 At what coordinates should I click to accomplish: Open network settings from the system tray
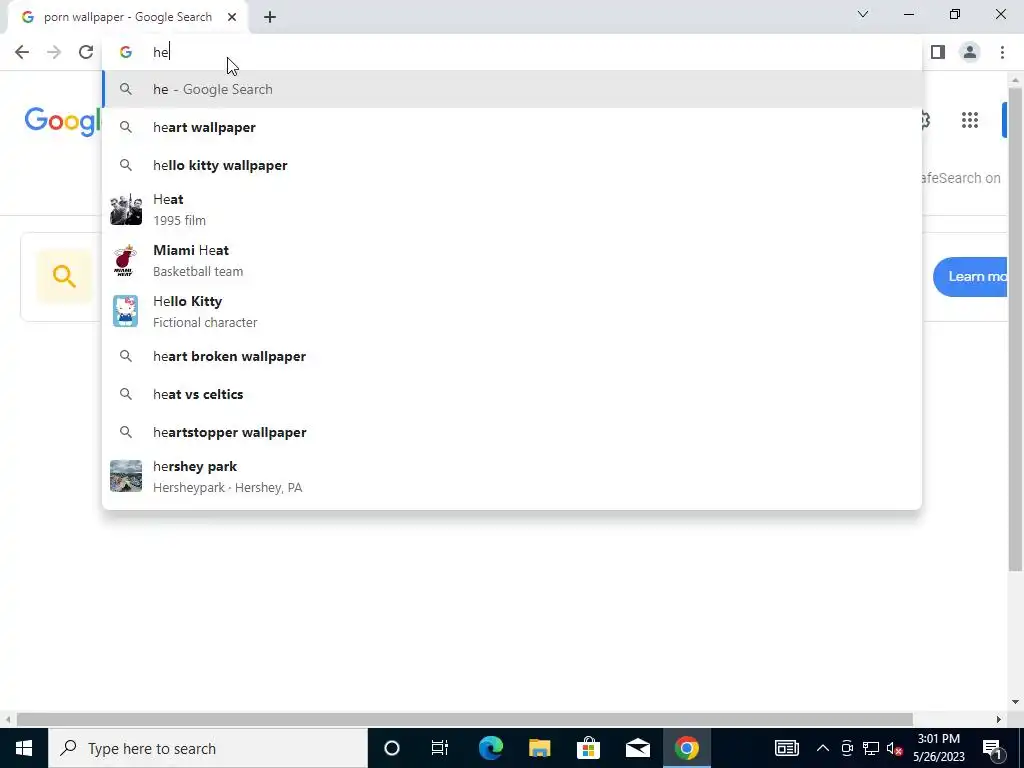pos(871,748)
